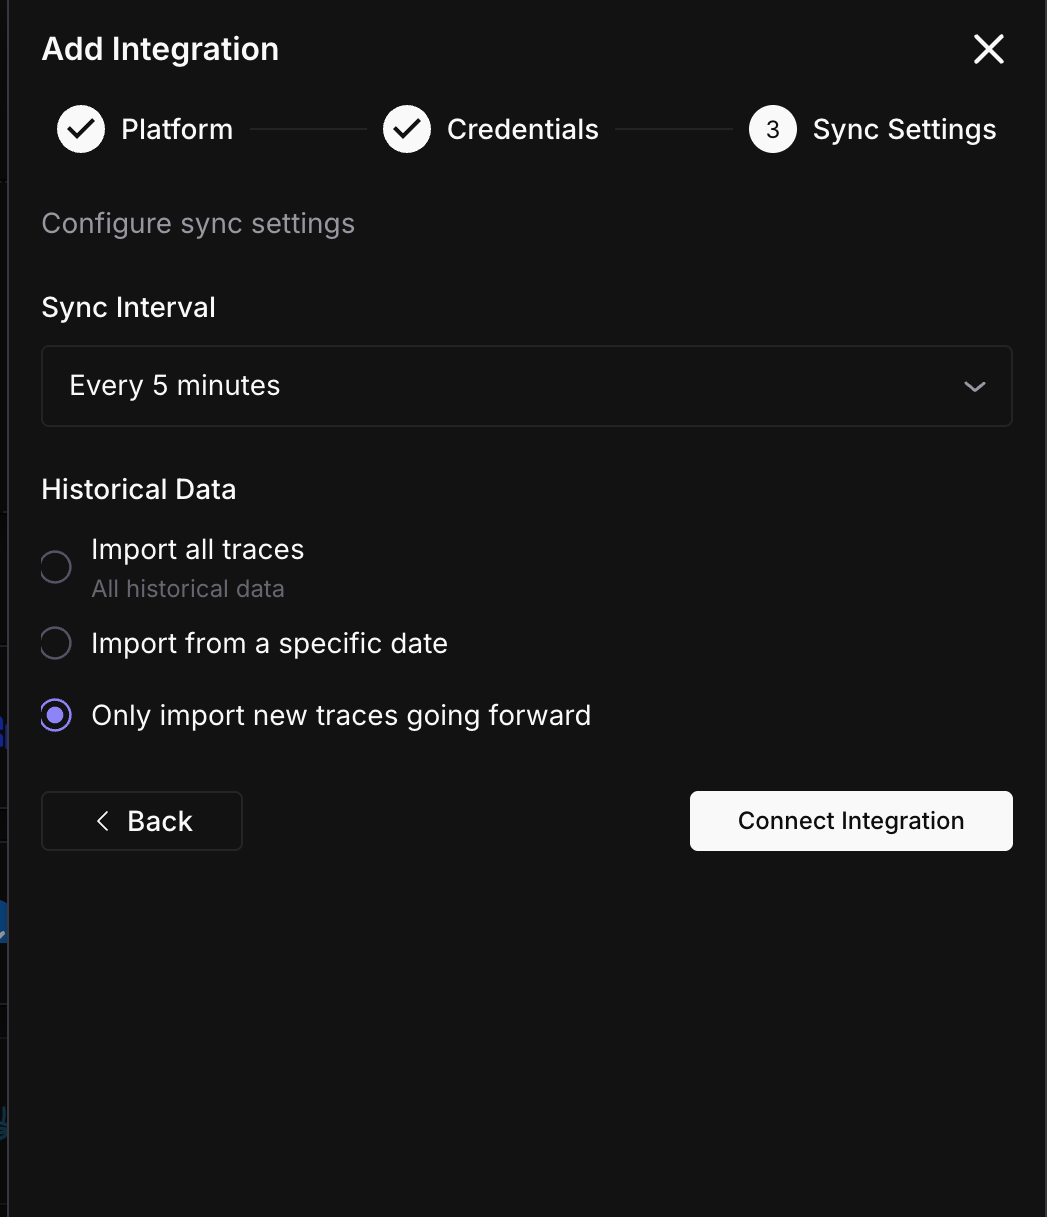Click the Historical Data section heading

pyautogui.click(x=138, y=489)
